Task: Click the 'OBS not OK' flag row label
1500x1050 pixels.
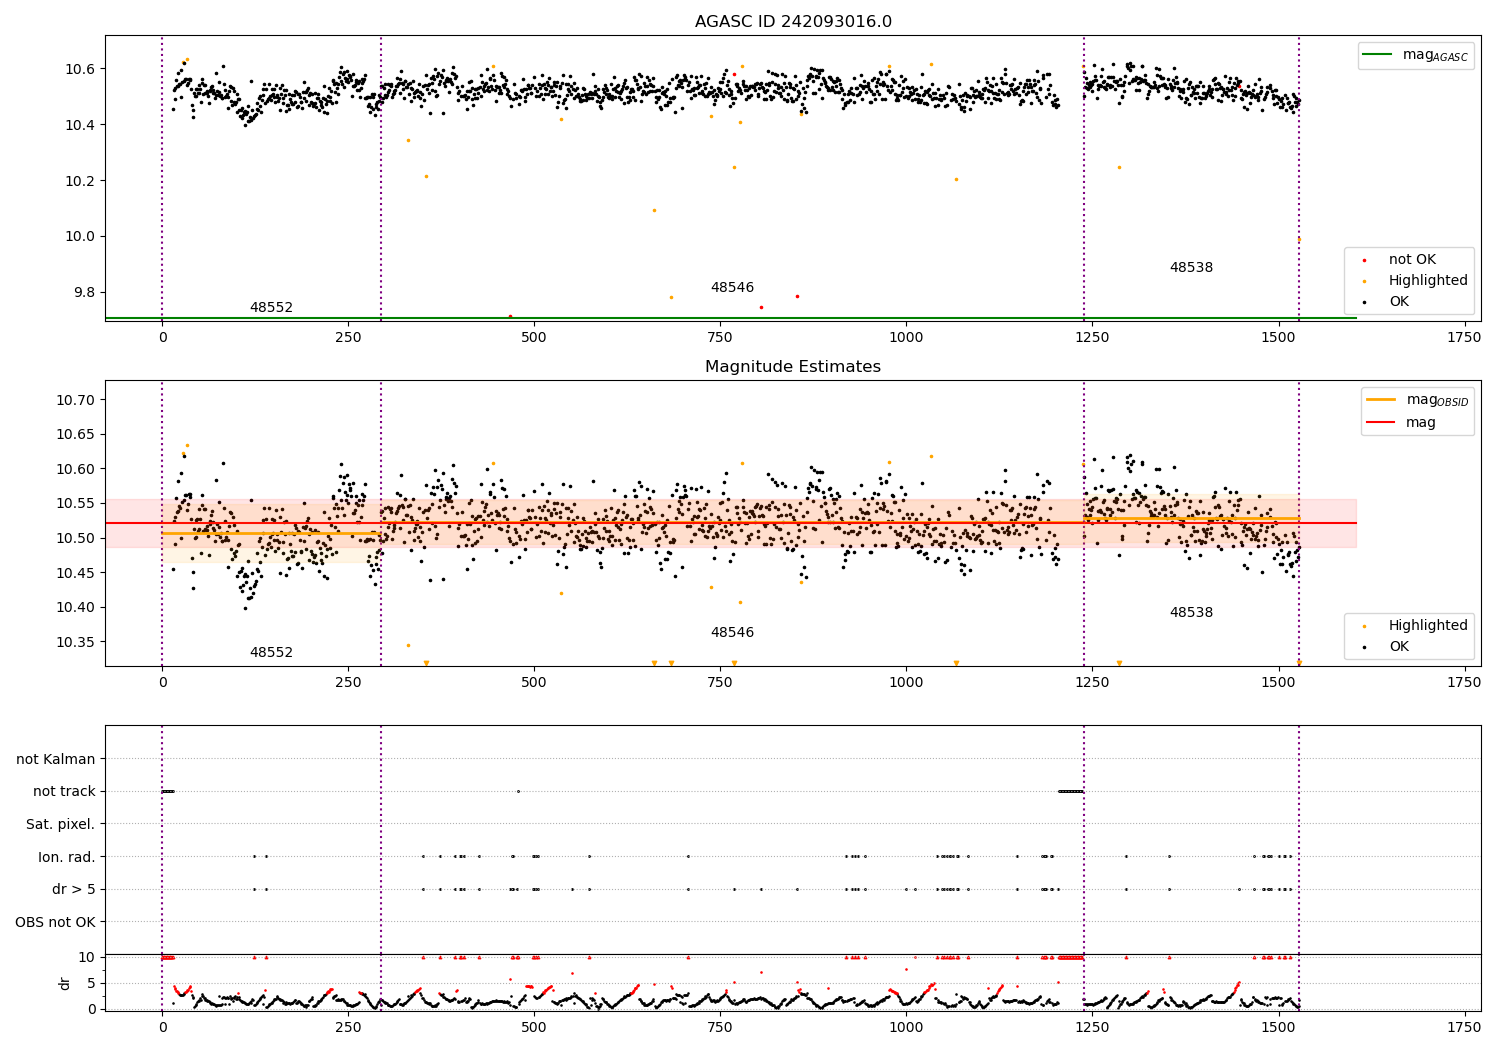Action: point(56,922)
